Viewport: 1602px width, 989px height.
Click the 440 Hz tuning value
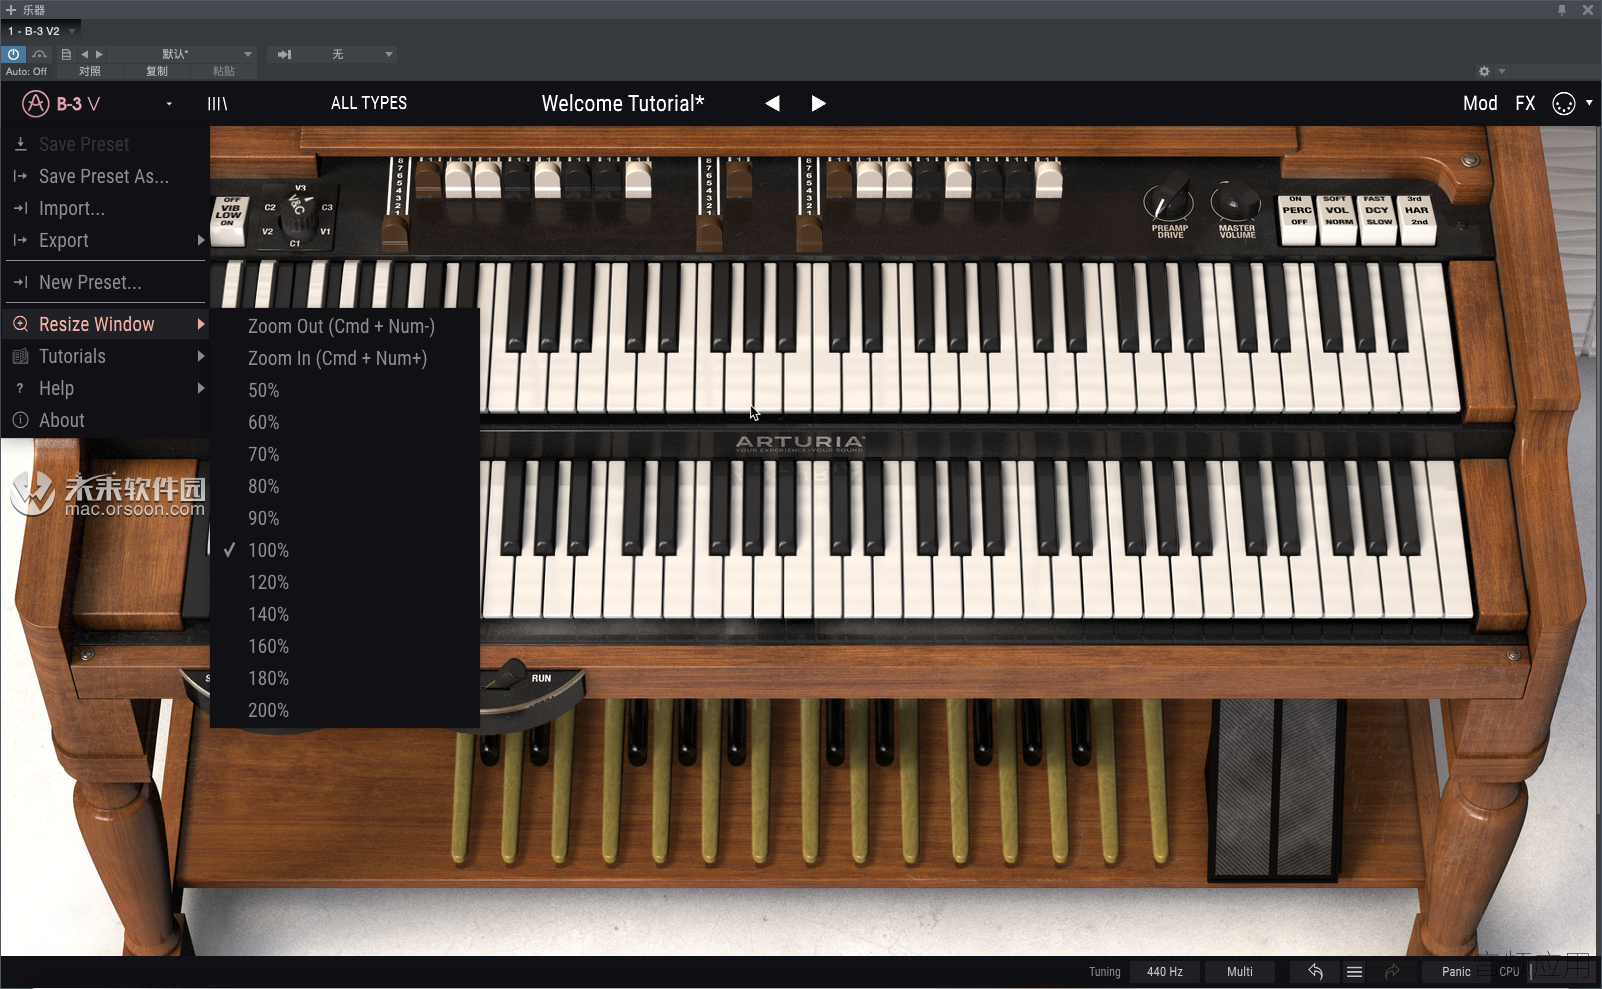[x=1165, y=972]
